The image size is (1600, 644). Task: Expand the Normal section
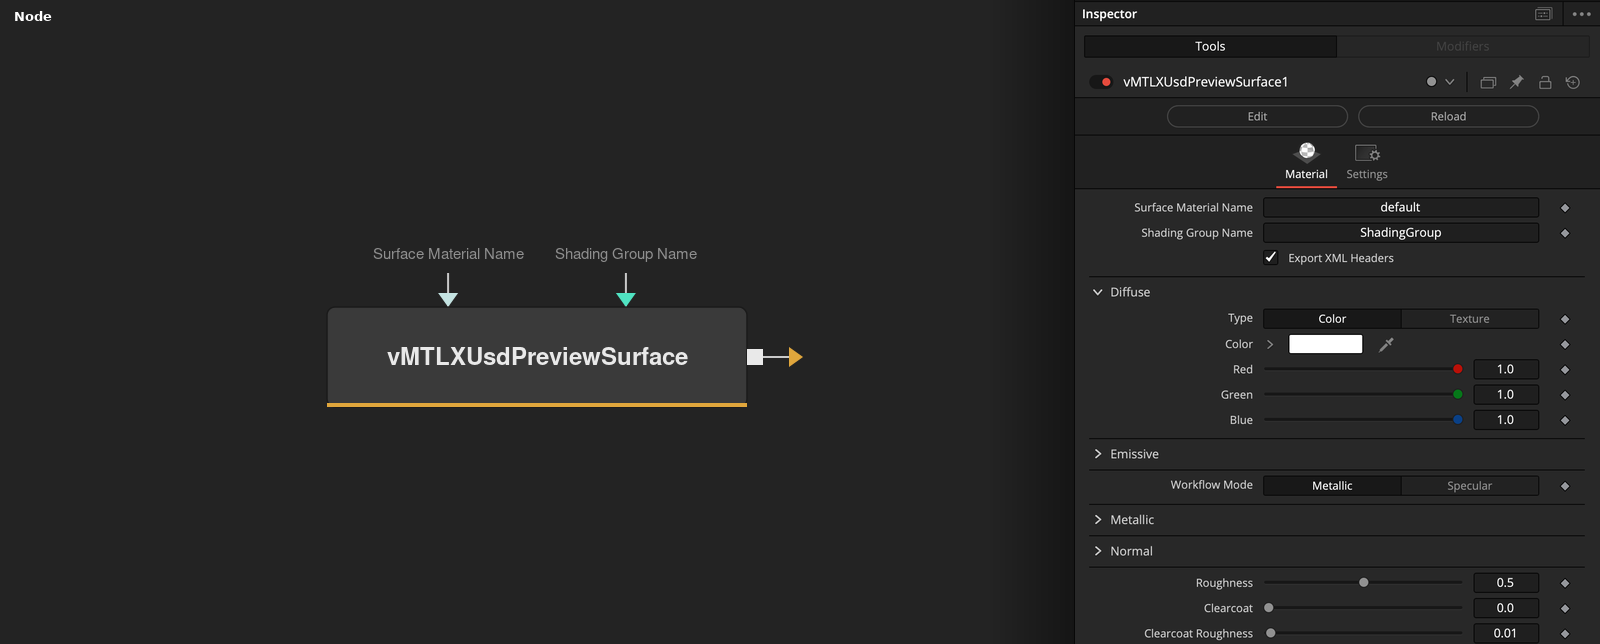1098,551
